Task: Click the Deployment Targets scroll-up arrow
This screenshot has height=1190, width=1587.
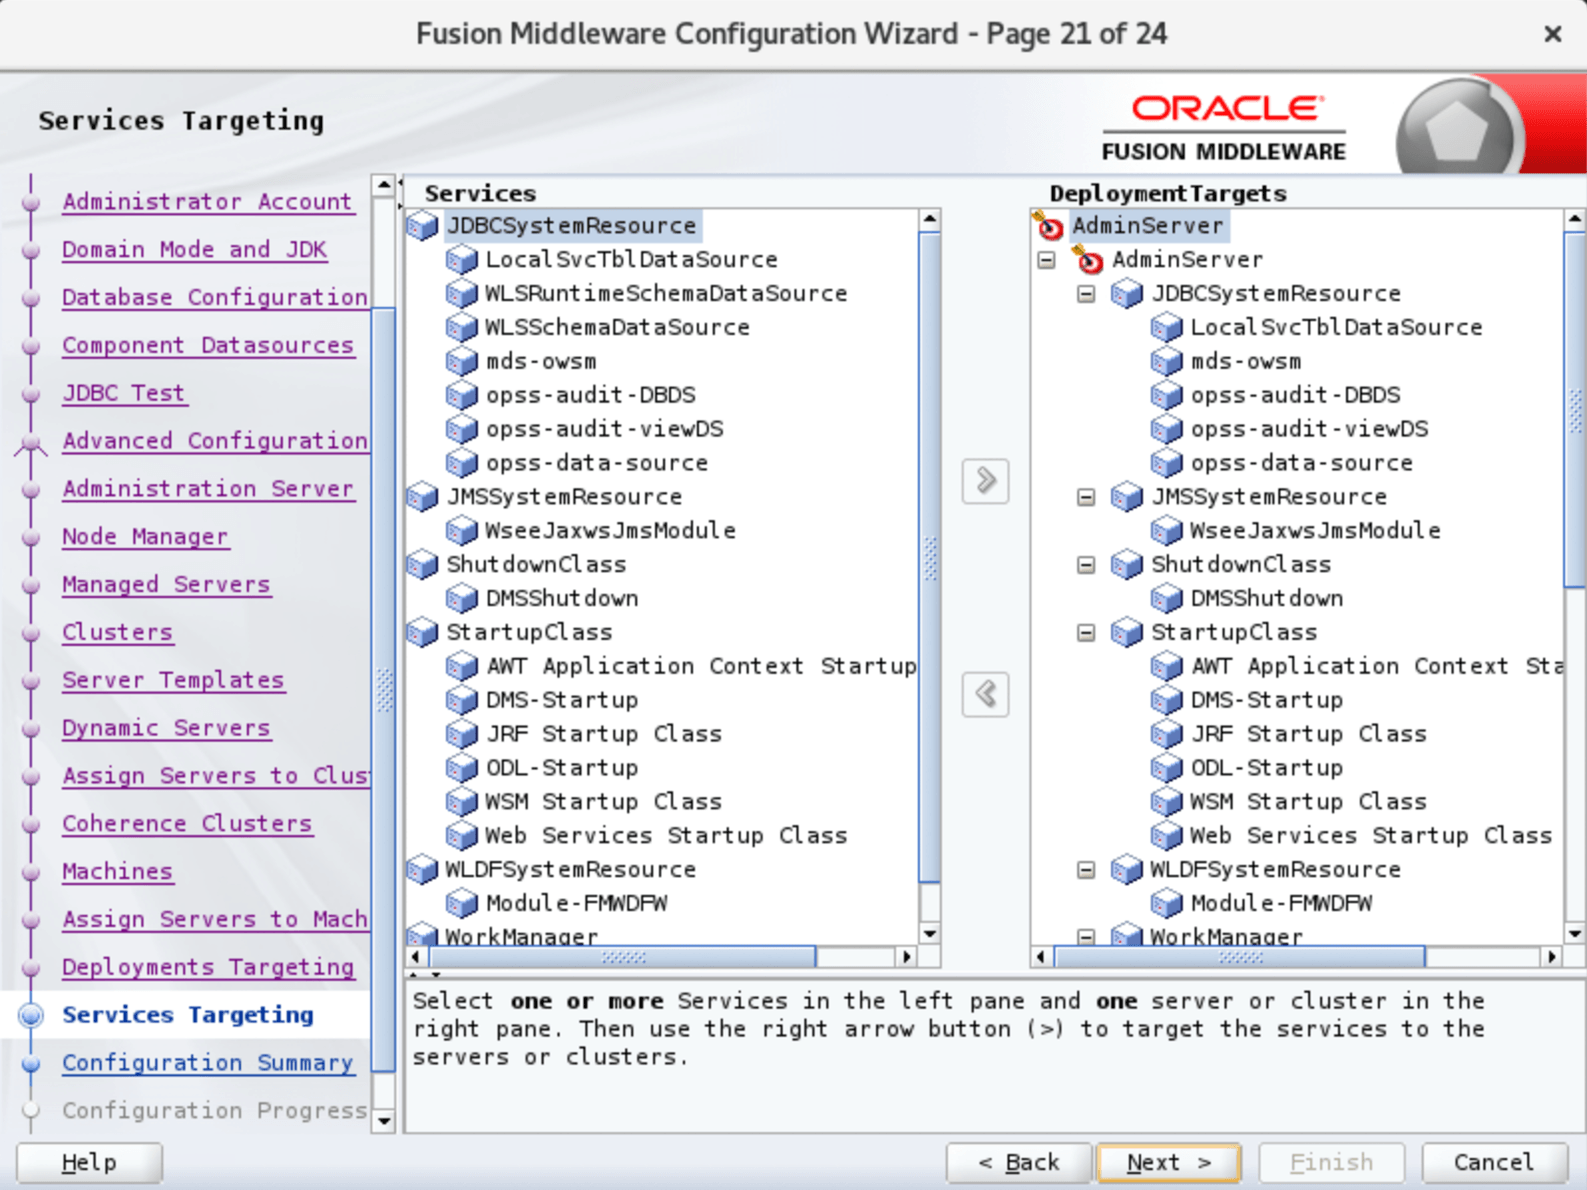Action: pyautogui.click(x=1575, y=220)
